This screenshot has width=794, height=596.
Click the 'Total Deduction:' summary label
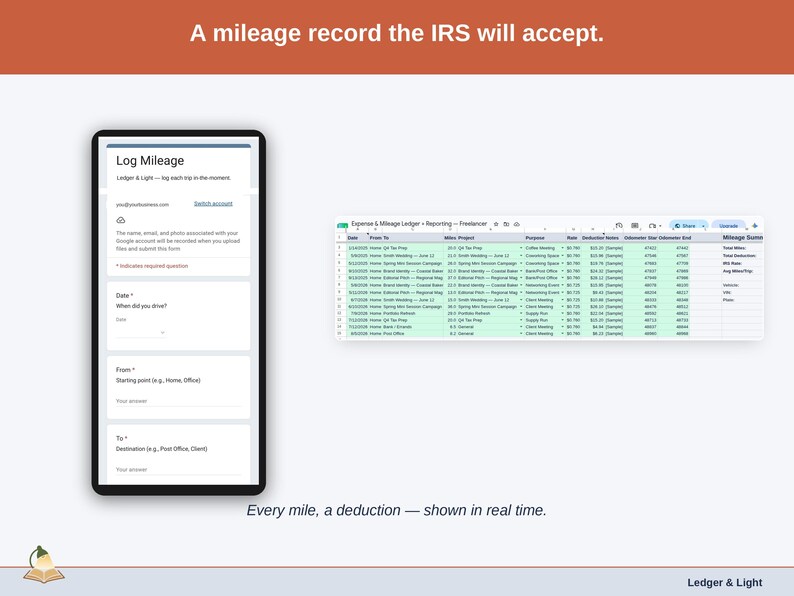coord(739,256)
